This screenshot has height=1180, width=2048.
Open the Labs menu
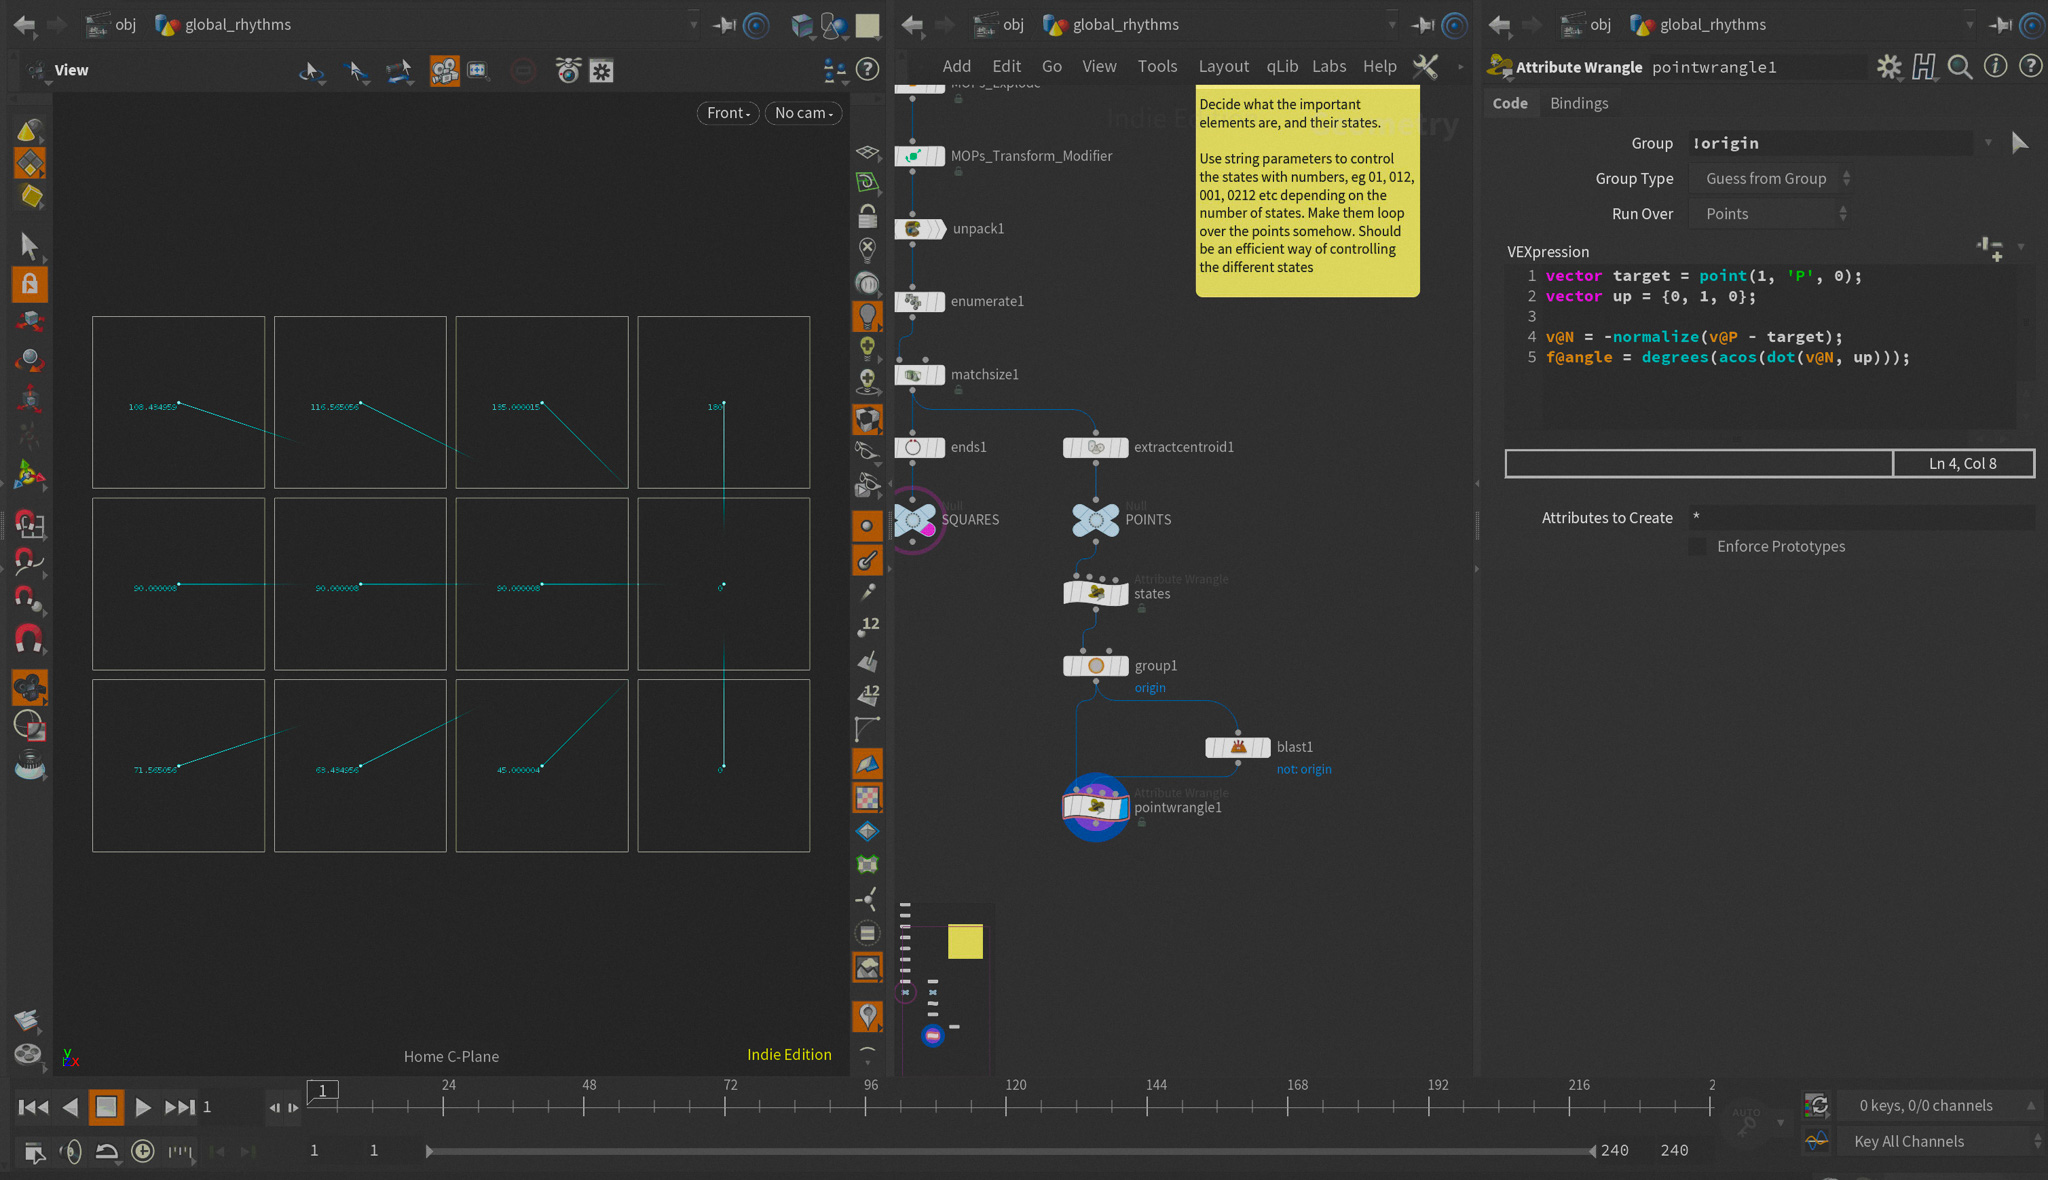pos(1329,66)
